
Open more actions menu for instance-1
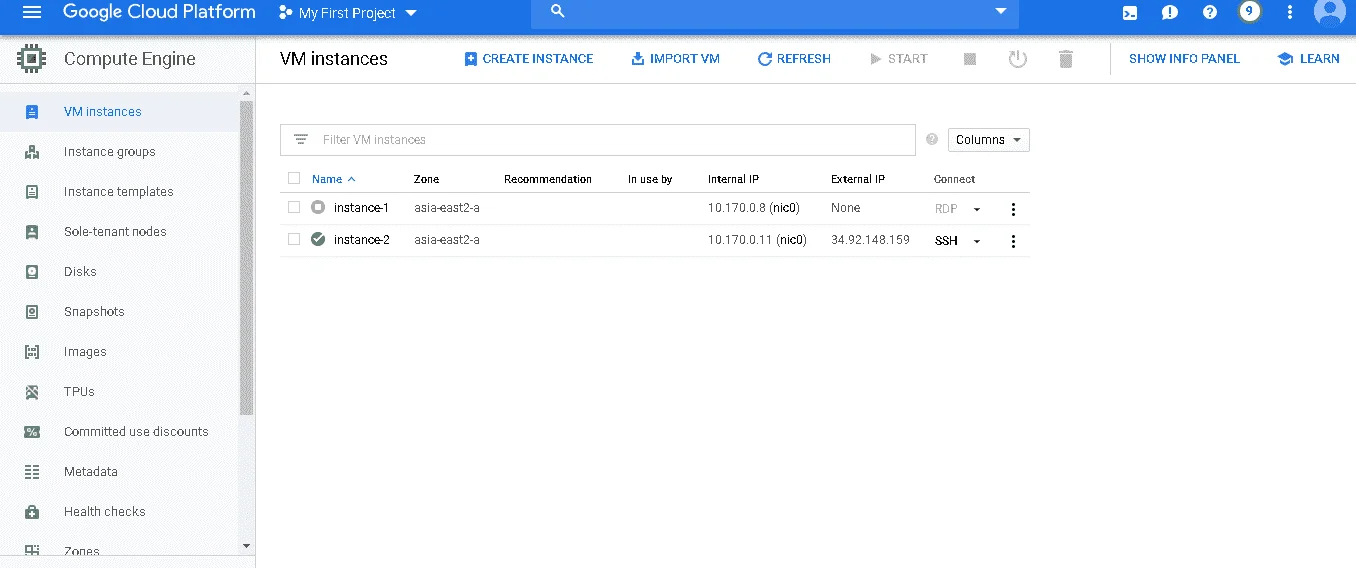coord(1013,209)
